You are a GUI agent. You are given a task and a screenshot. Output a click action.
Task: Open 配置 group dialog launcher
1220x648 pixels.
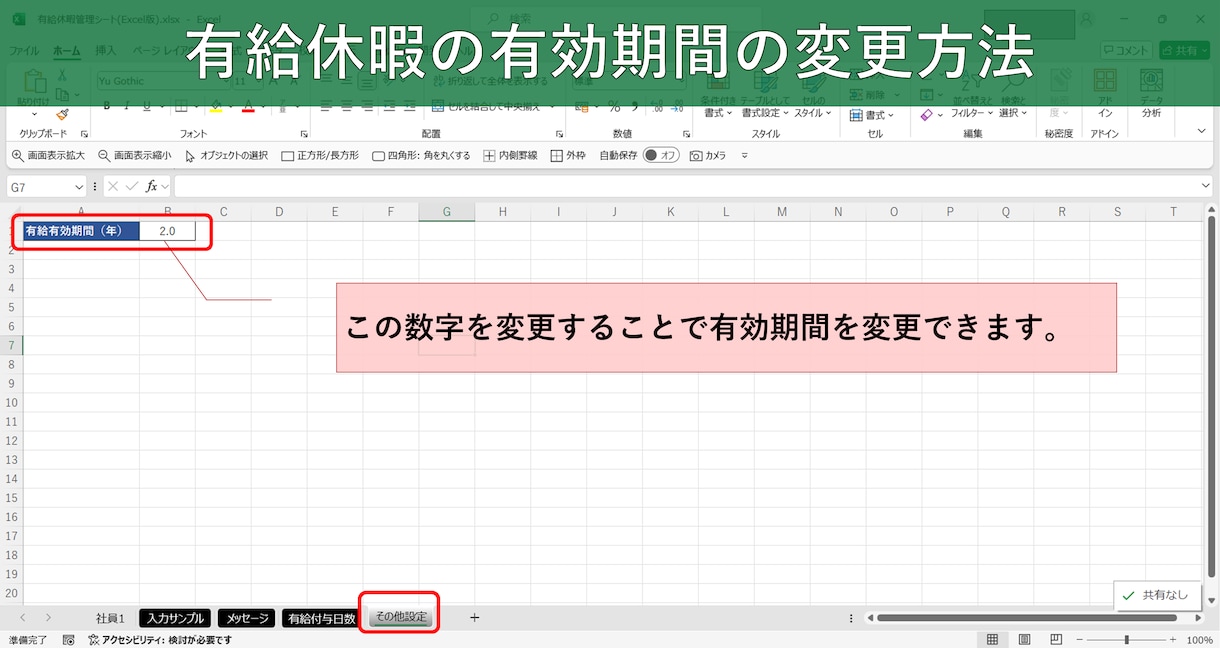click(559, 134)
